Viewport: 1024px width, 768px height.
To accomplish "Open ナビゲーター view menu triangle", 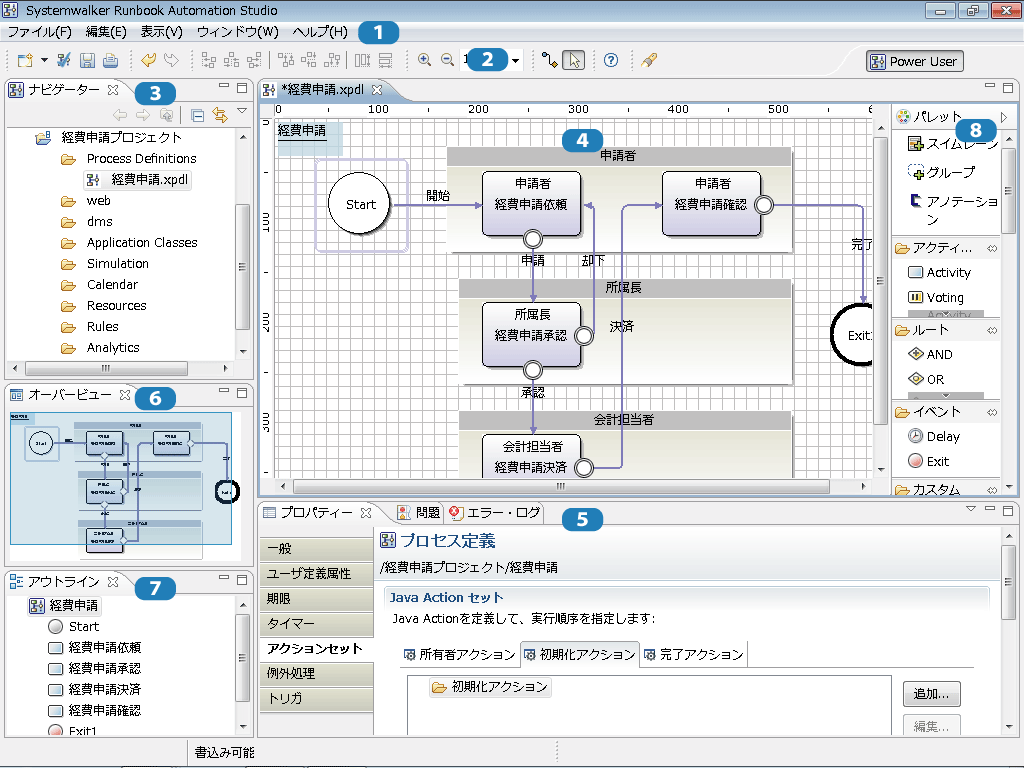I will click(242, 112).
